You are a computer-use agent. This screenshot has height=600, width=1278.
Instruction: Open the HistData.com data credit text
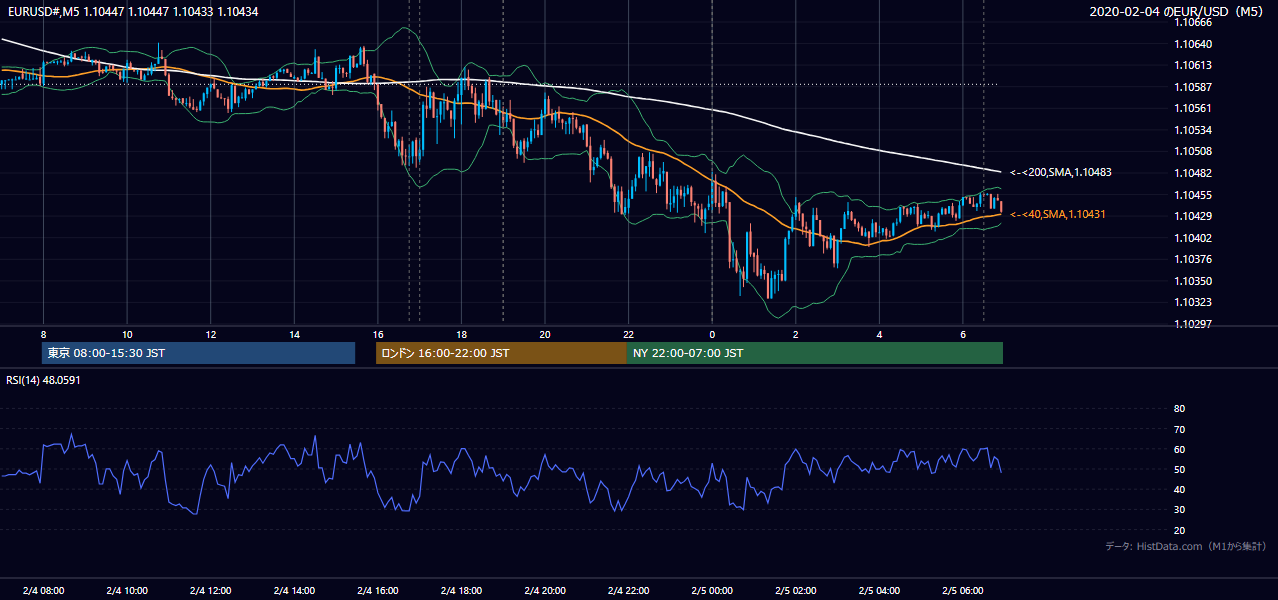point(1185,546)
